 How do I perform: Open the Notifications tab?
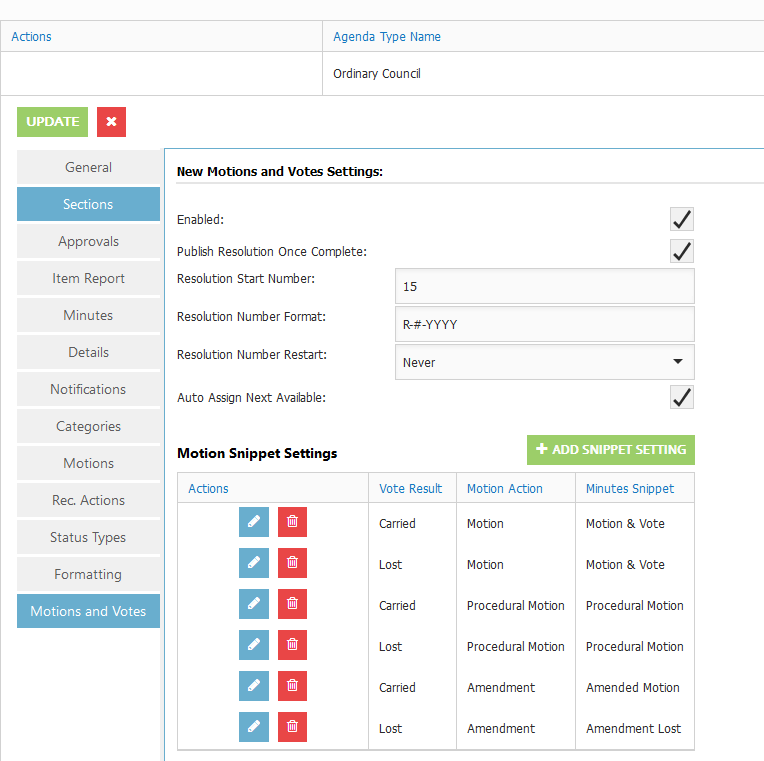pos(88,390)
